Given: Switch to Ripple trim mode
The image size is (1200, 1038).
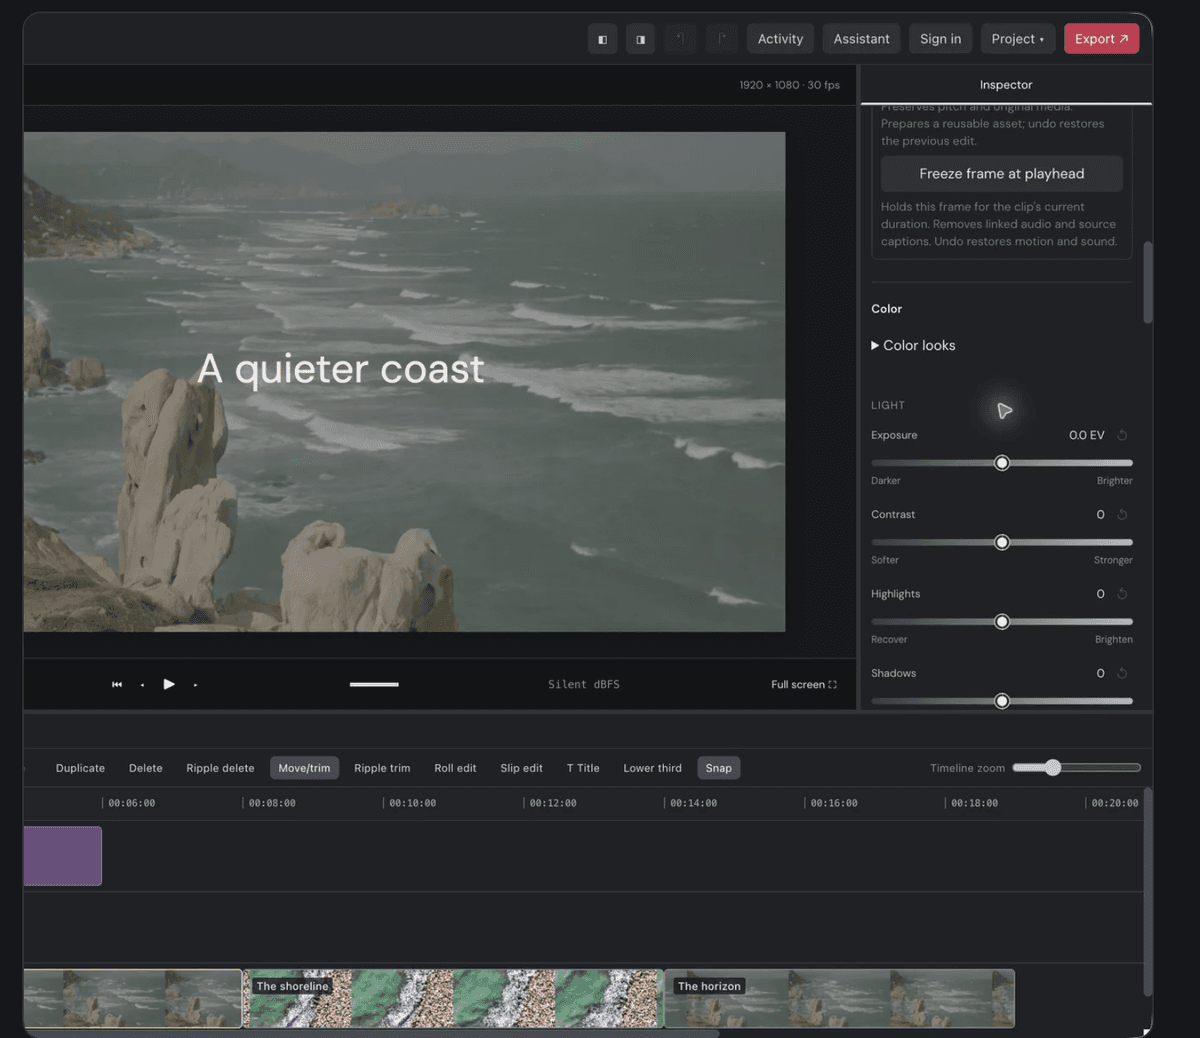Looking at the screenshot, I should tap(382, 768).
